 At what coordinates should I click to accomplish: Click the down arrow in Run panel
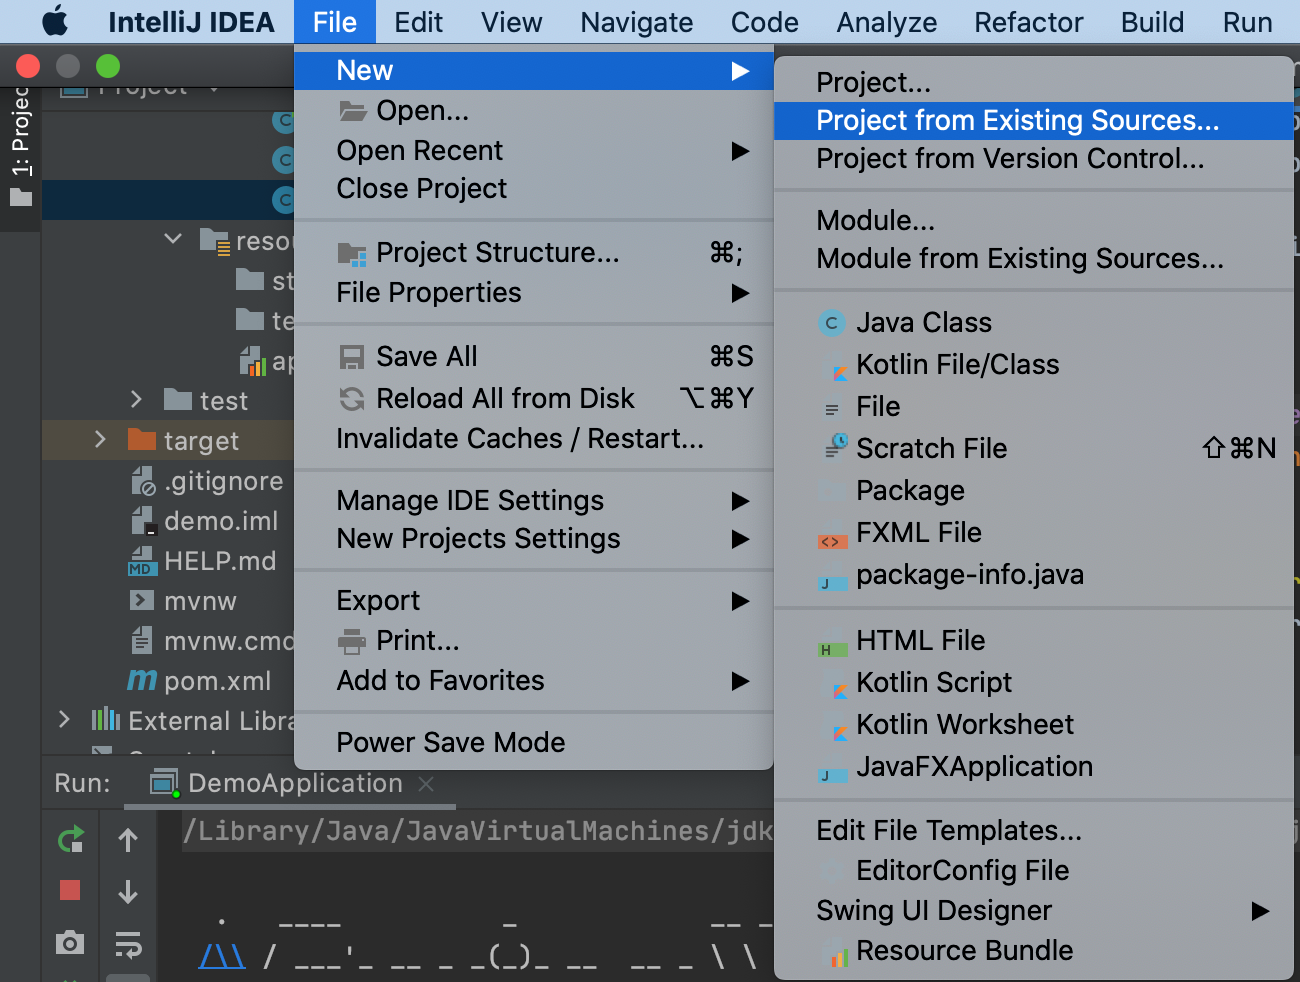pyautogui.click(x=128, y=891)
